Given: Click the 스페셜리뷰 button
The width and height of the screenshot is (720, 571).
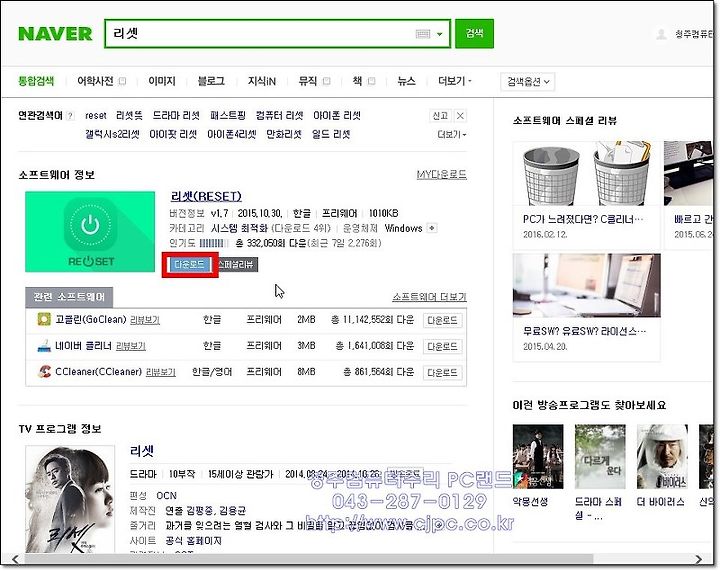Looking at the screenshot, I should tap(237, 264).
